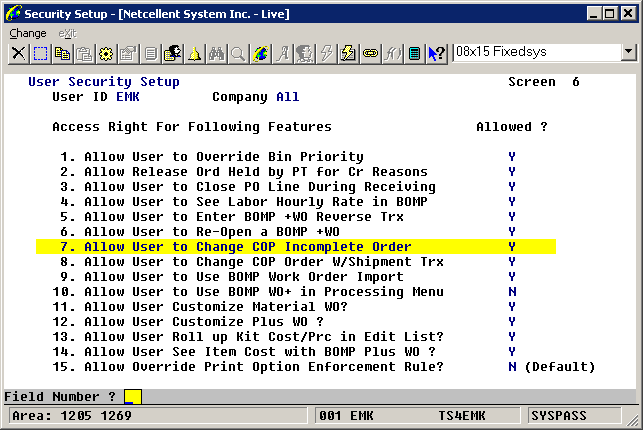This screenshot has height=430, width=643.
Task: Click the green calculator toolbar icon
Action: click(x=415, y=53)
